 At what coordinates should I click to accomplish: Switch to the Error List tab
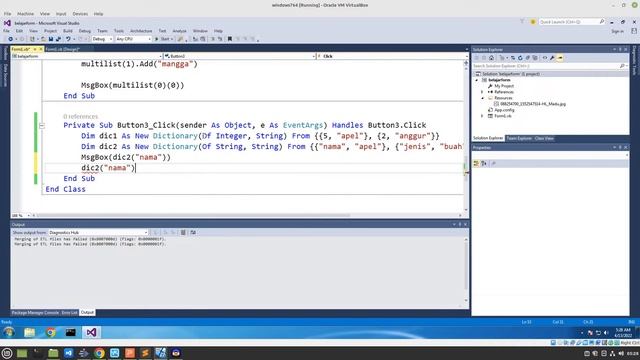tap(69, 313)
